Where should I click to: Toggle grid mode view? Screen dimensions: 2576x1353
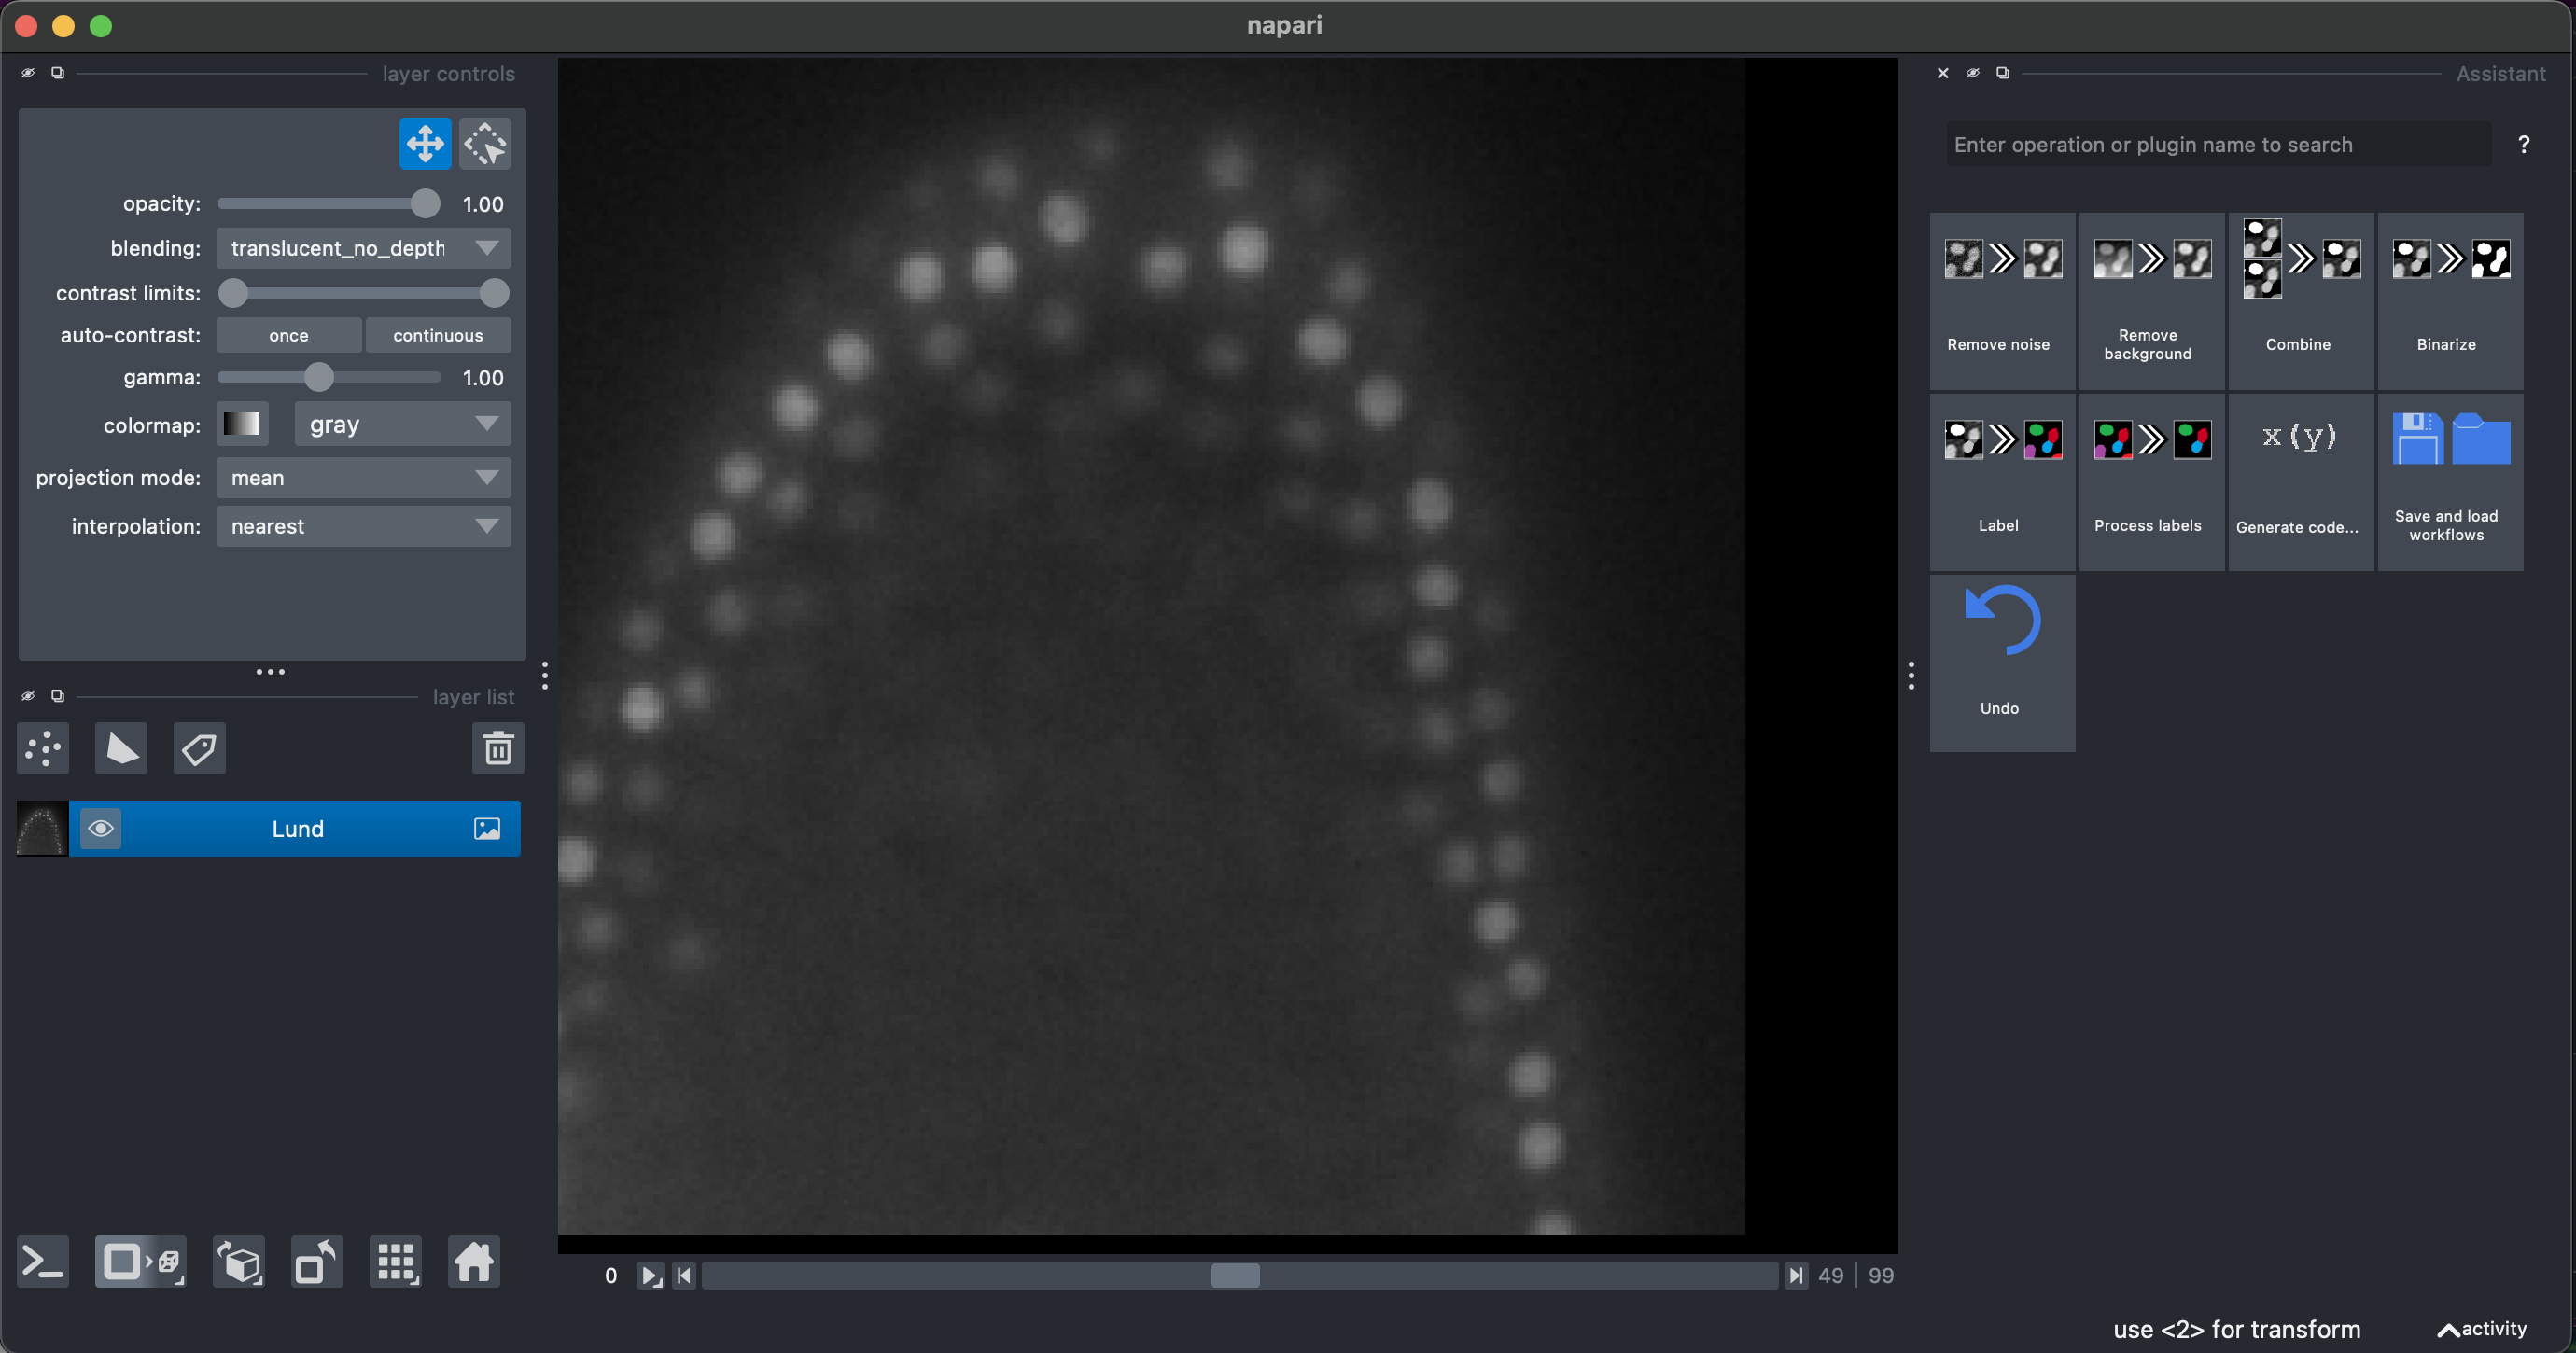(396, 1262)
